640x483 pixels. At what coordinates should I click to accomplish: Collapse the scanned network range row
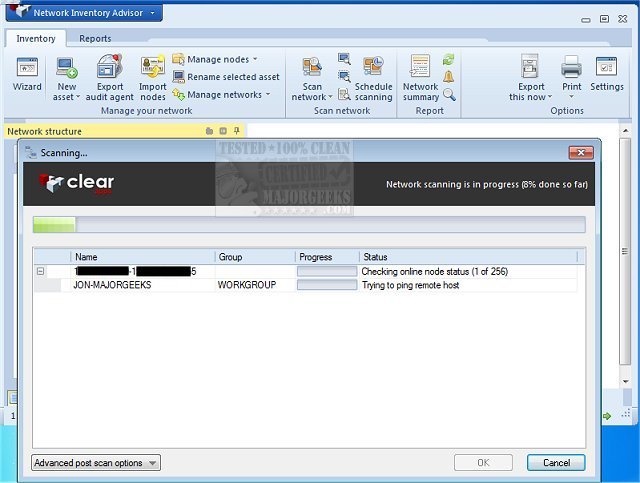tap(40, 271)
